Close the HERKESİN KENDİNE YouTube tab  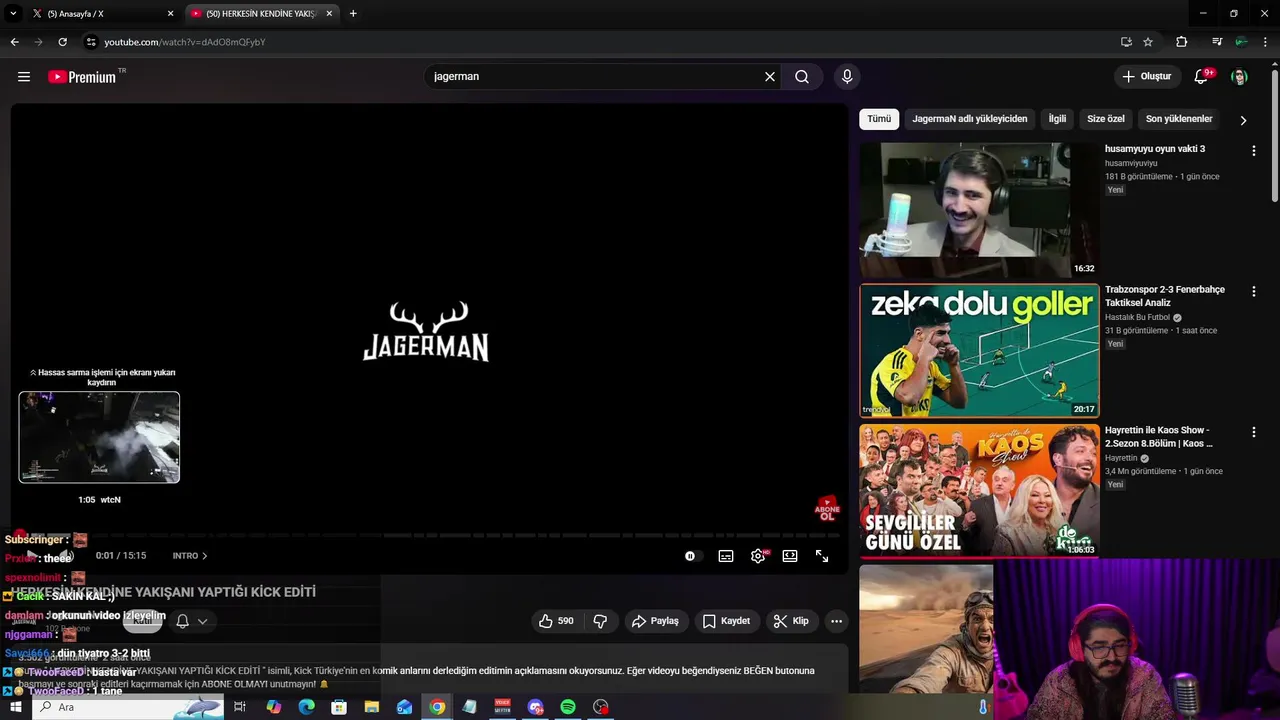coord(329,14)
